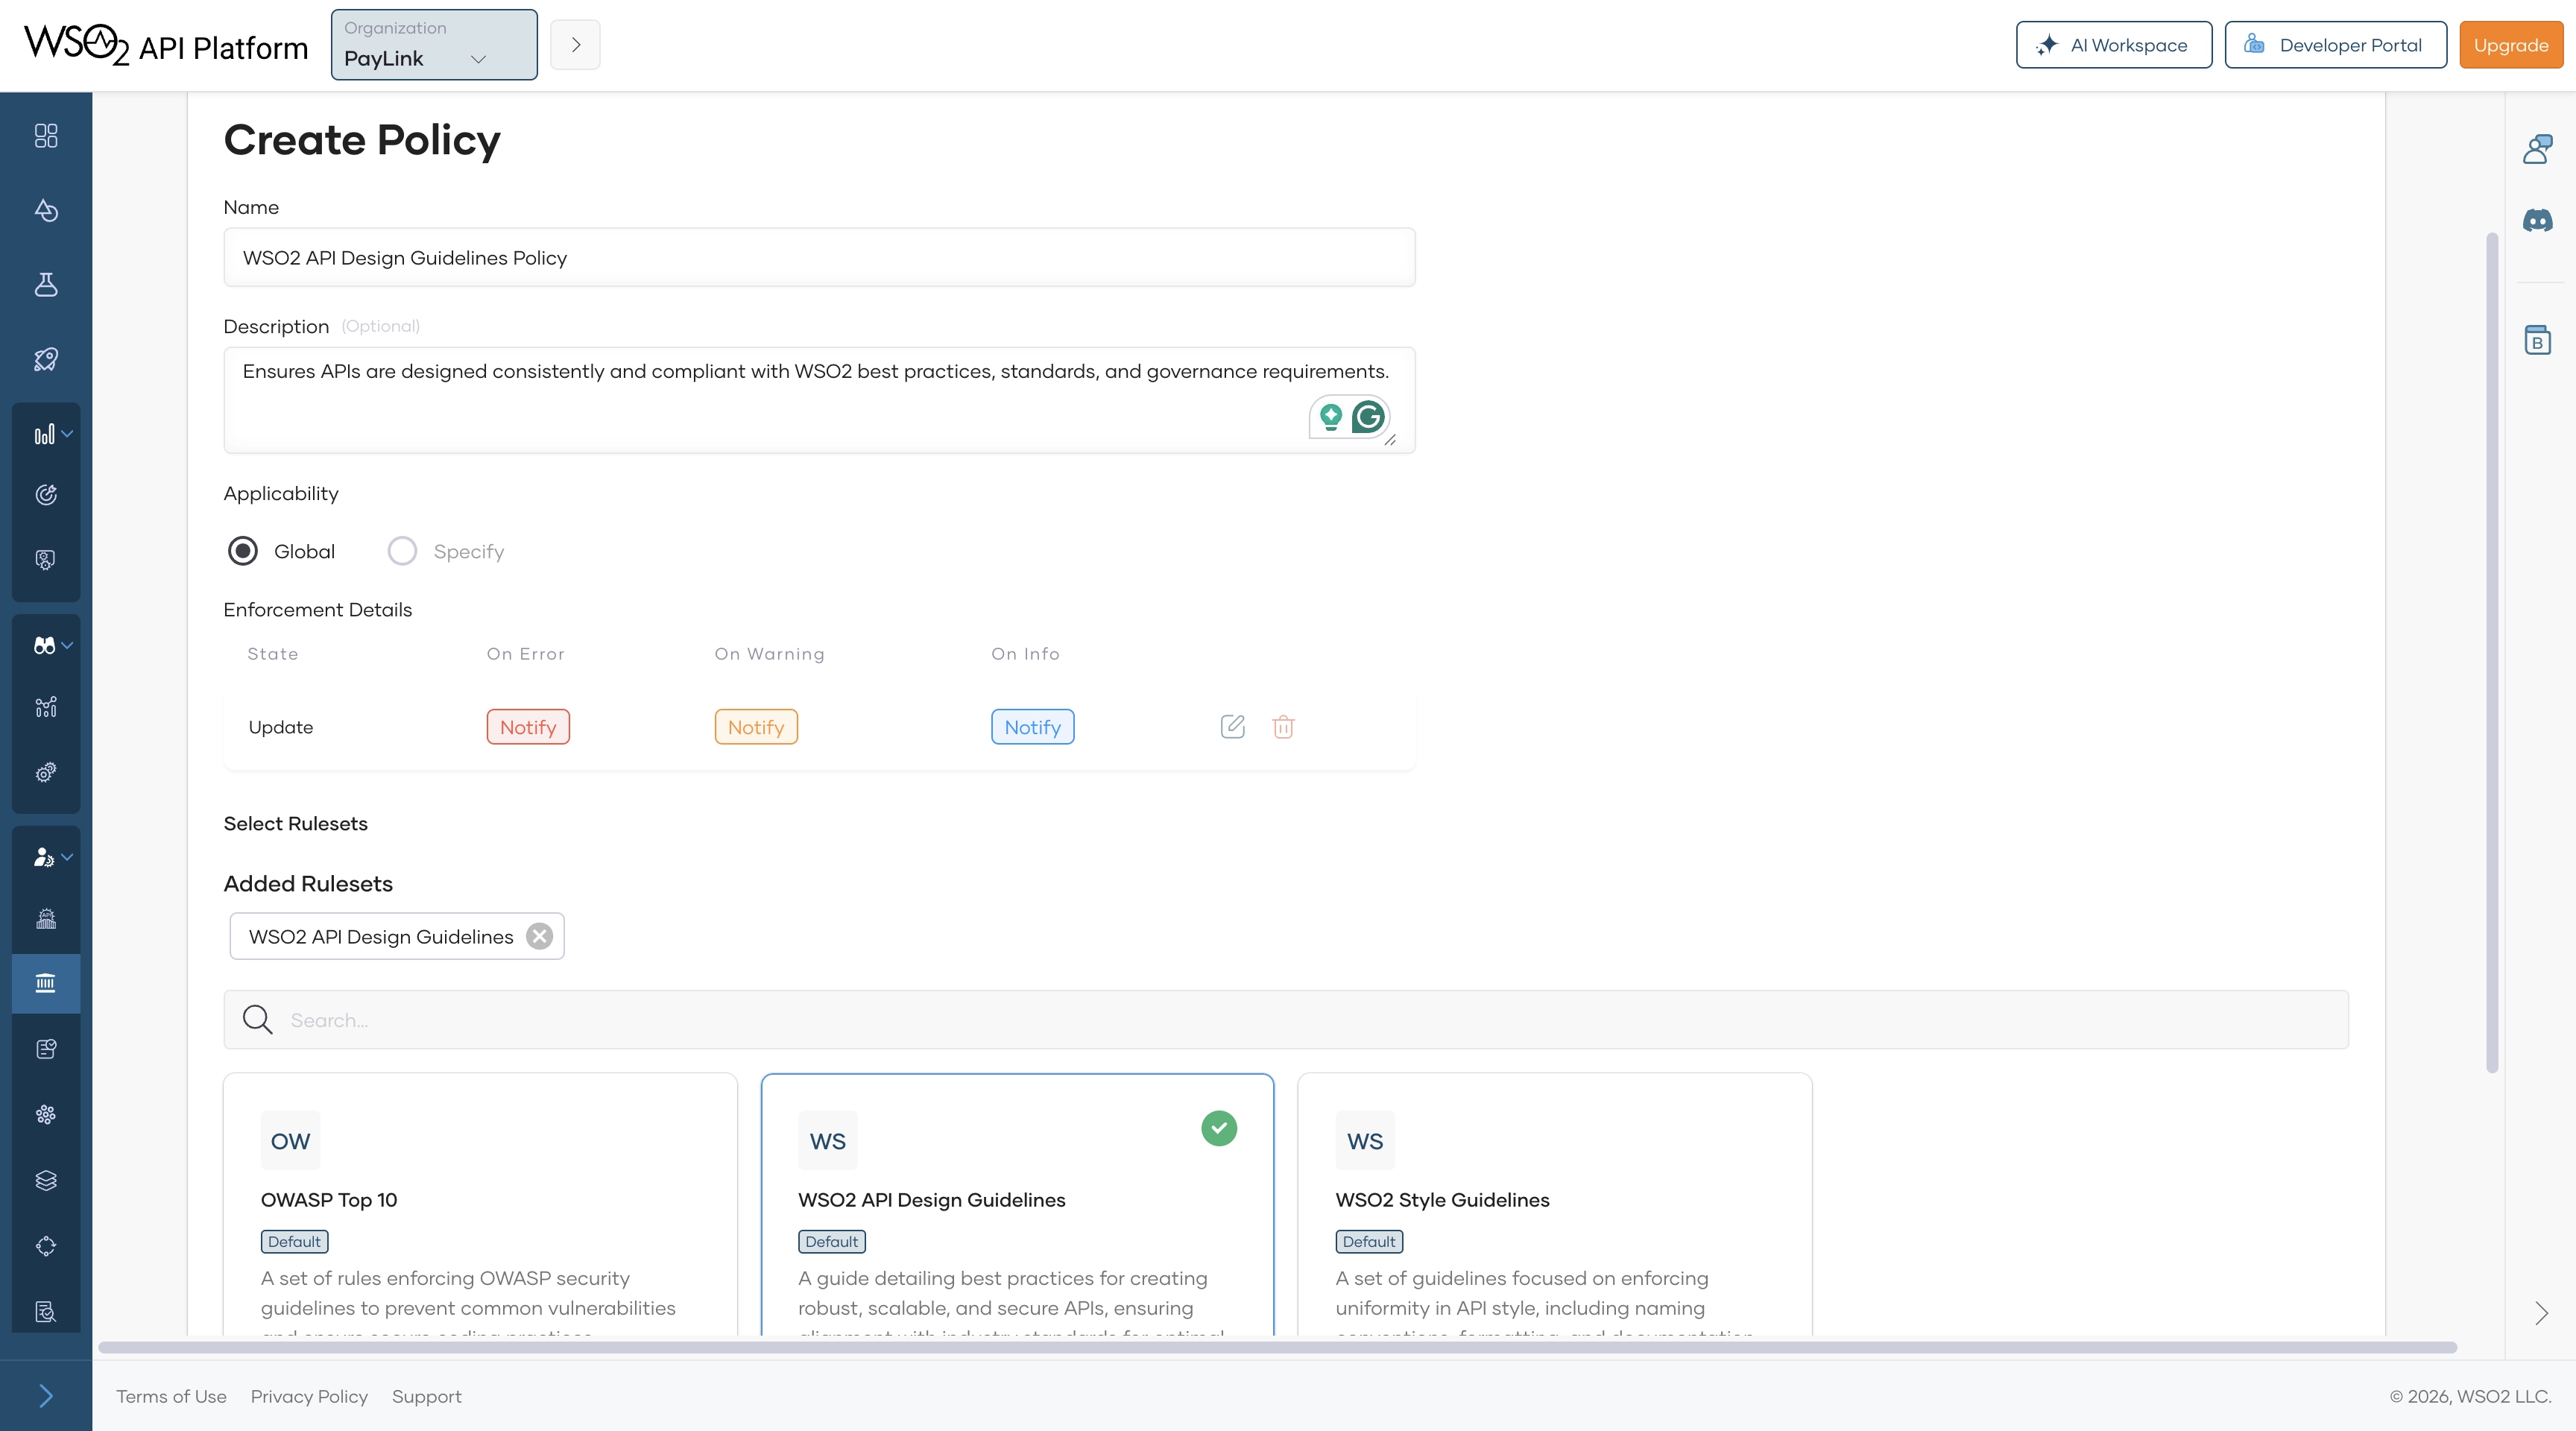Image resolution: width=2576 pixels, height=1431 pixels.
Task: Select the Specify applicability radio button
Action: 402,551
